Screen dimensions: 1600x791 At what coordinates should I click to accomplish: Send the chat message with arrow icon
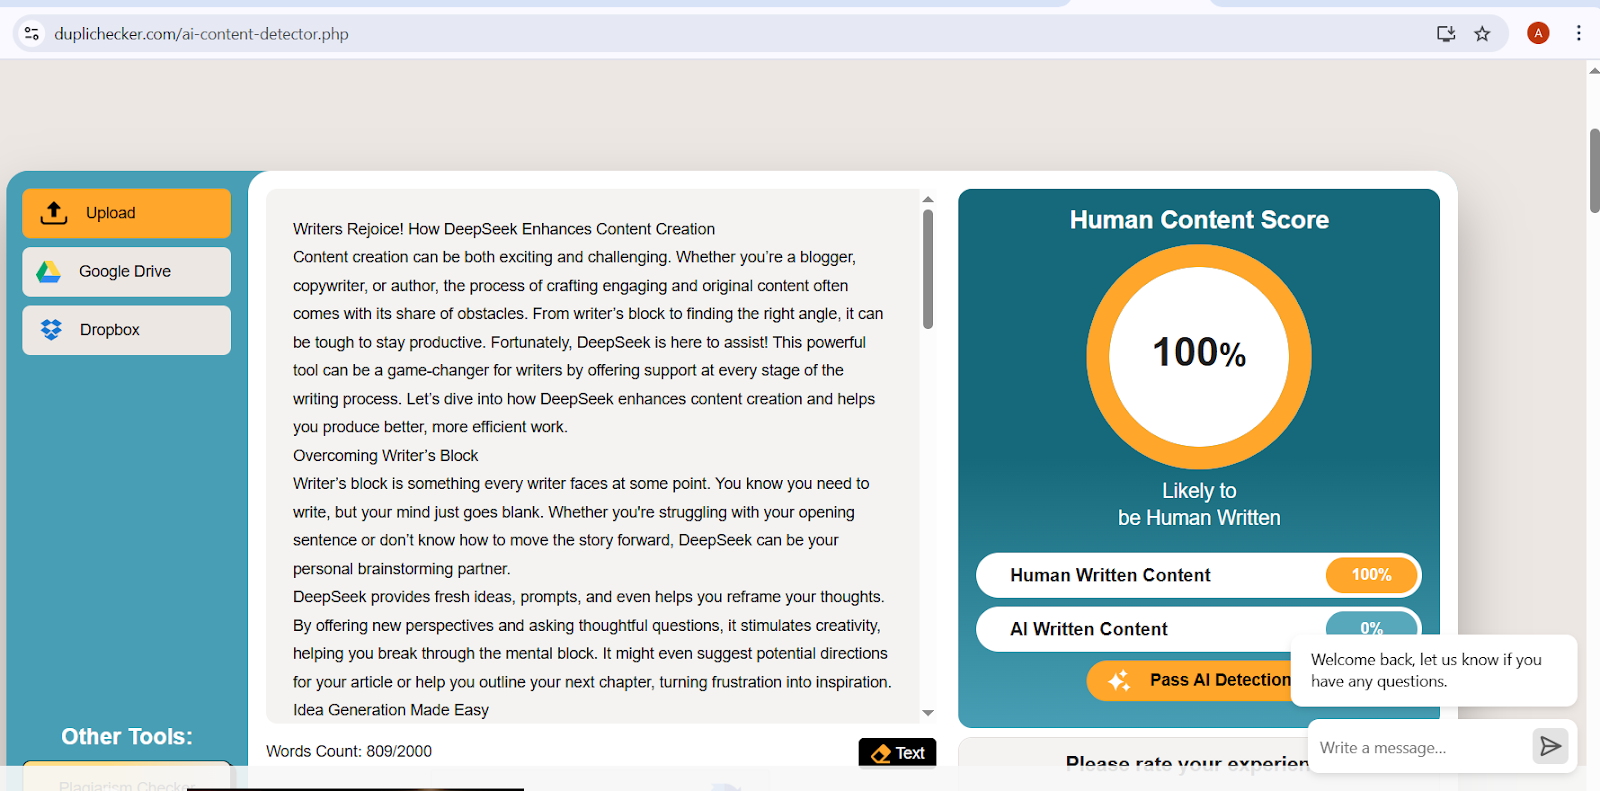pos(1550,746)
